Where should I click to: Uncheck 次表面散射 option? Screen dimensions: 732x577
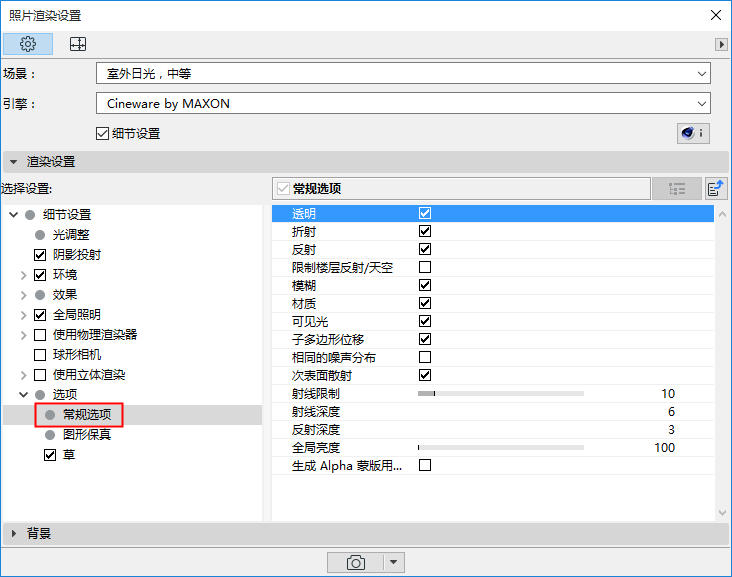[x=425, y=375]
